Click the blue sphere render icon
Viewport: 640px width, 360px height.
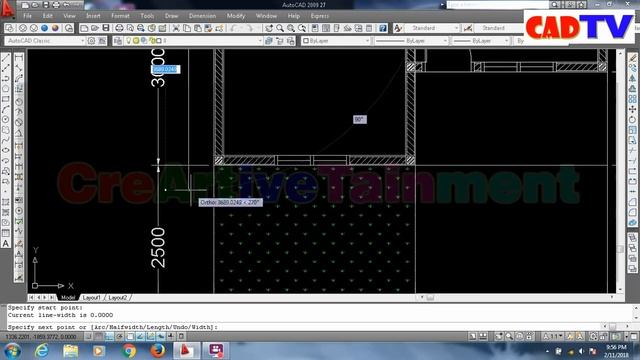point(44,28)
